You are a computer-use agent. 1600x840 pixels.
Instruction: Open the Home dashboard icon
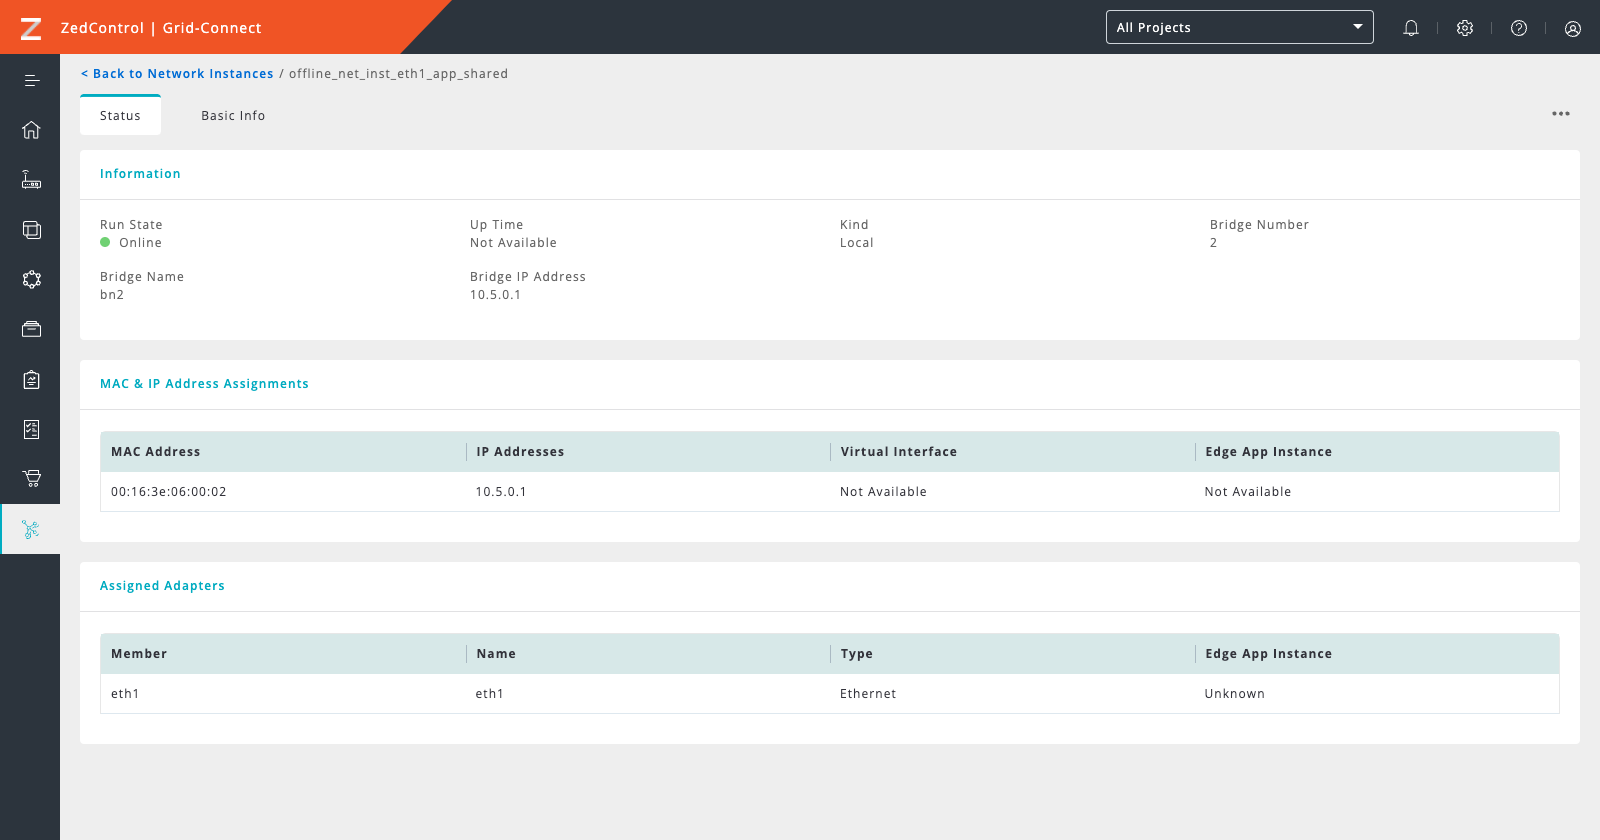point(32,130)
